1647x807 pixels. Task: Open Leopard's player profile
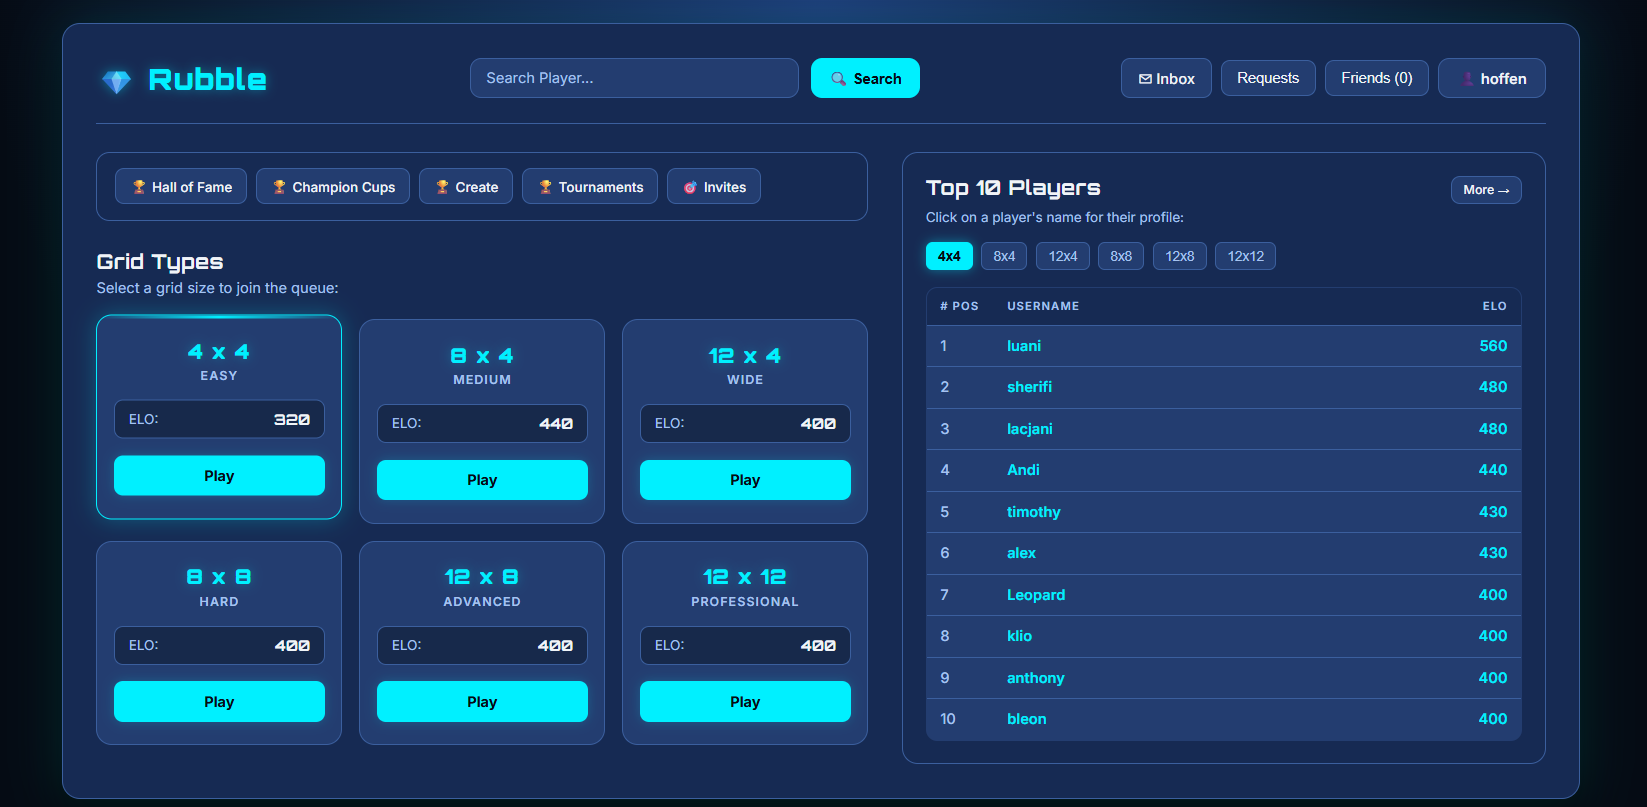click(x=1036, y=595)
